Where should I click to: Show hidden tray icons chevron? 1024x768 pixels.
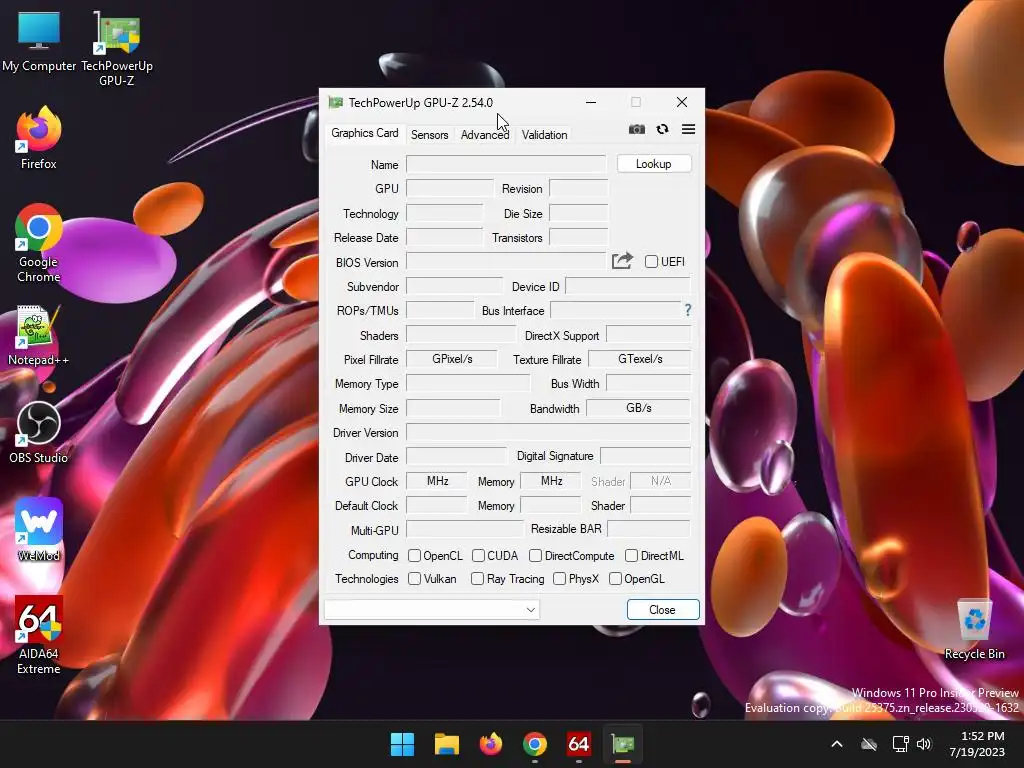pos(837,744)
